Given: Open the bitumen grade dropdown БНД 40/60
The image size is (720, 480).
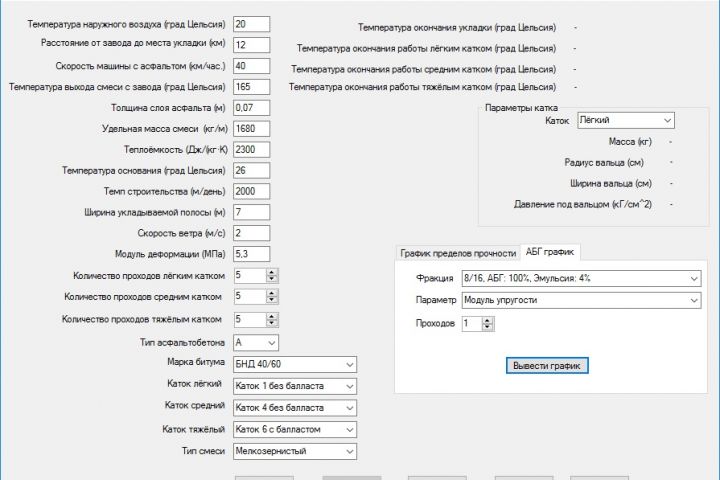Looking at the screenshot, I should pyautogui.click(x=295, y=364).
